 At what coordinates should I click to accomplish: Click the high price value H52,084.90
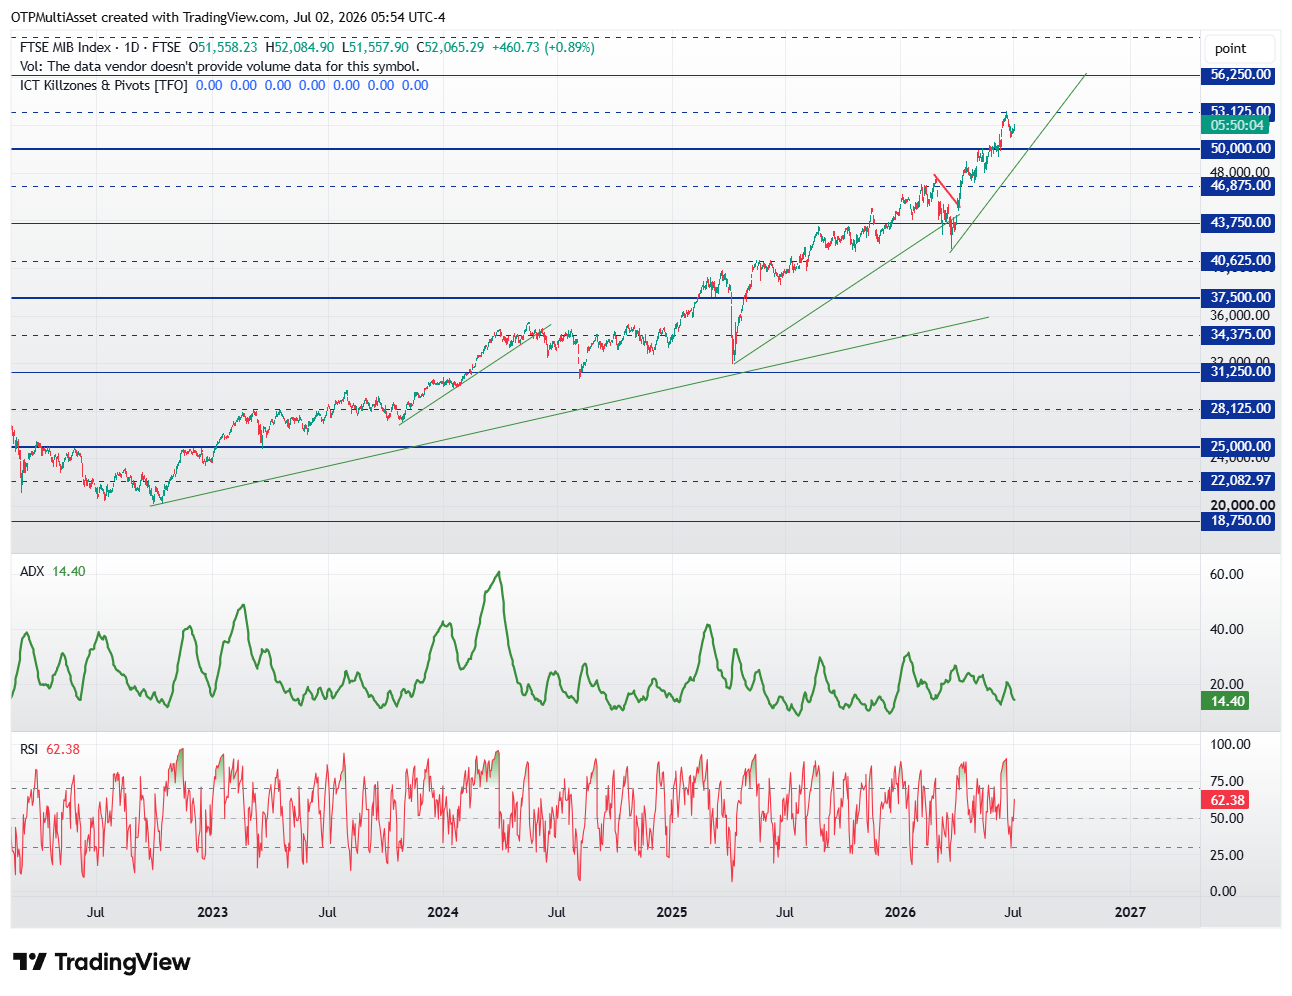[300, 47]
